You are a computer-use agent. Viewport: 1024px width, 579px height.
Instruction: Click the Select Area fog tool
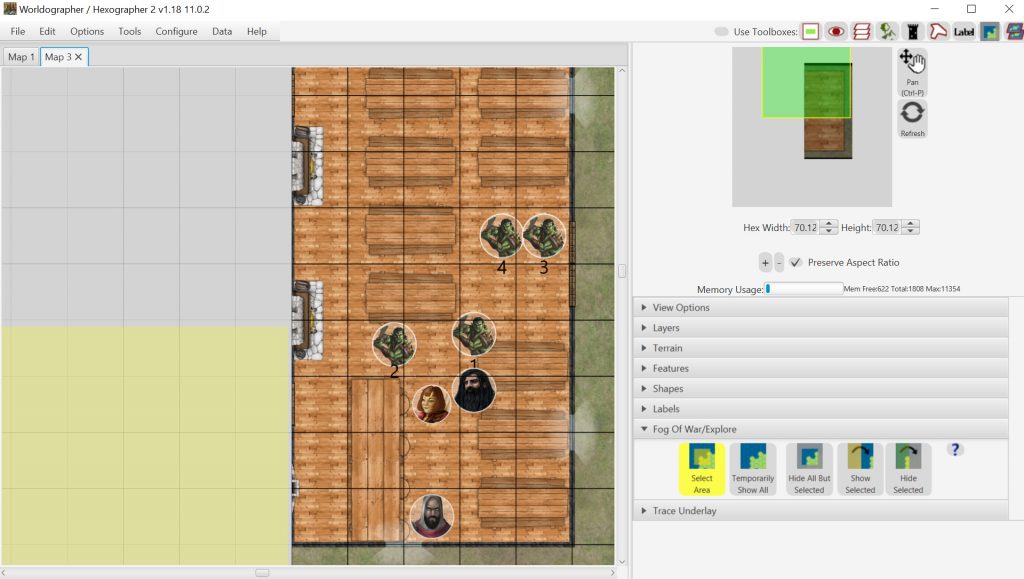(702, 469)
